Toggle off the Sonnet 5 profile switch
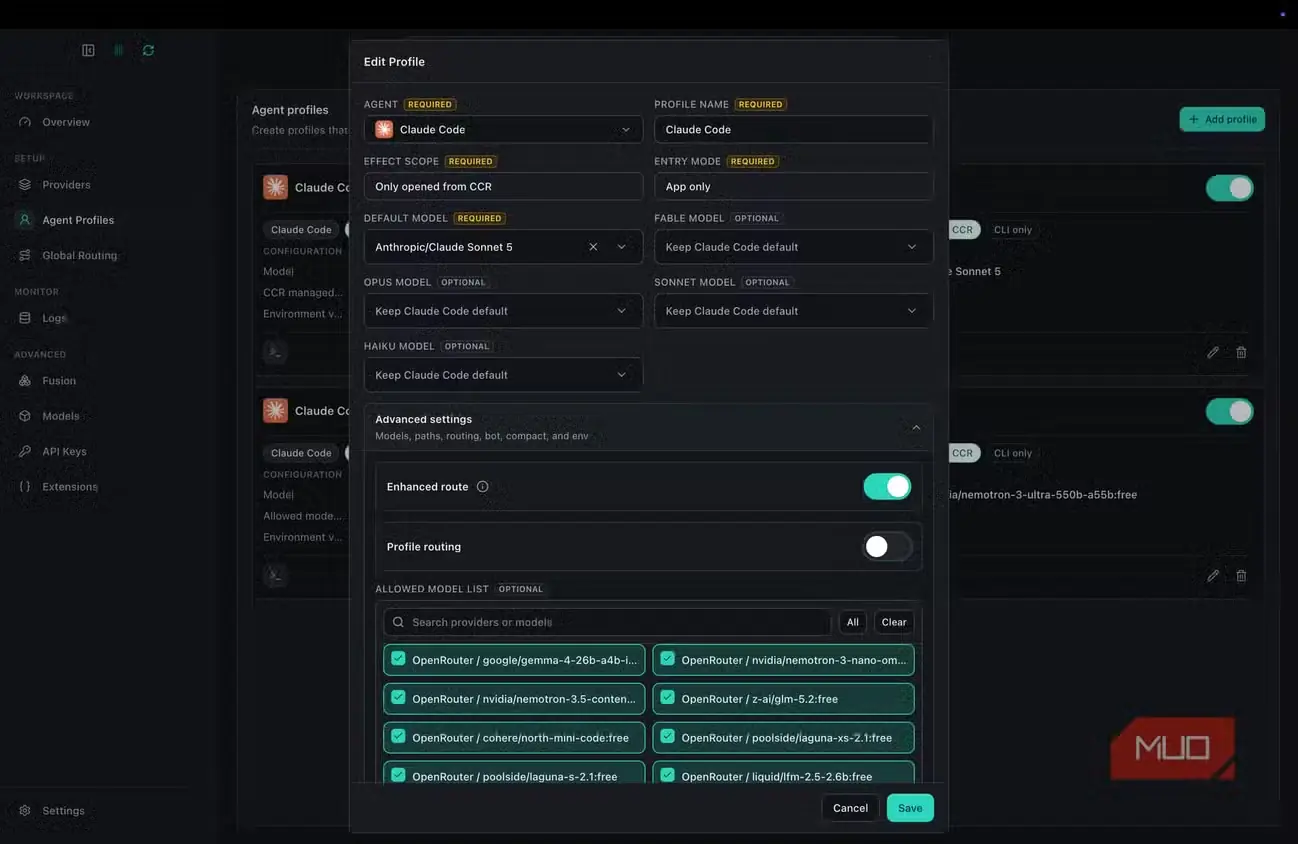 (x=1229, y=188)
